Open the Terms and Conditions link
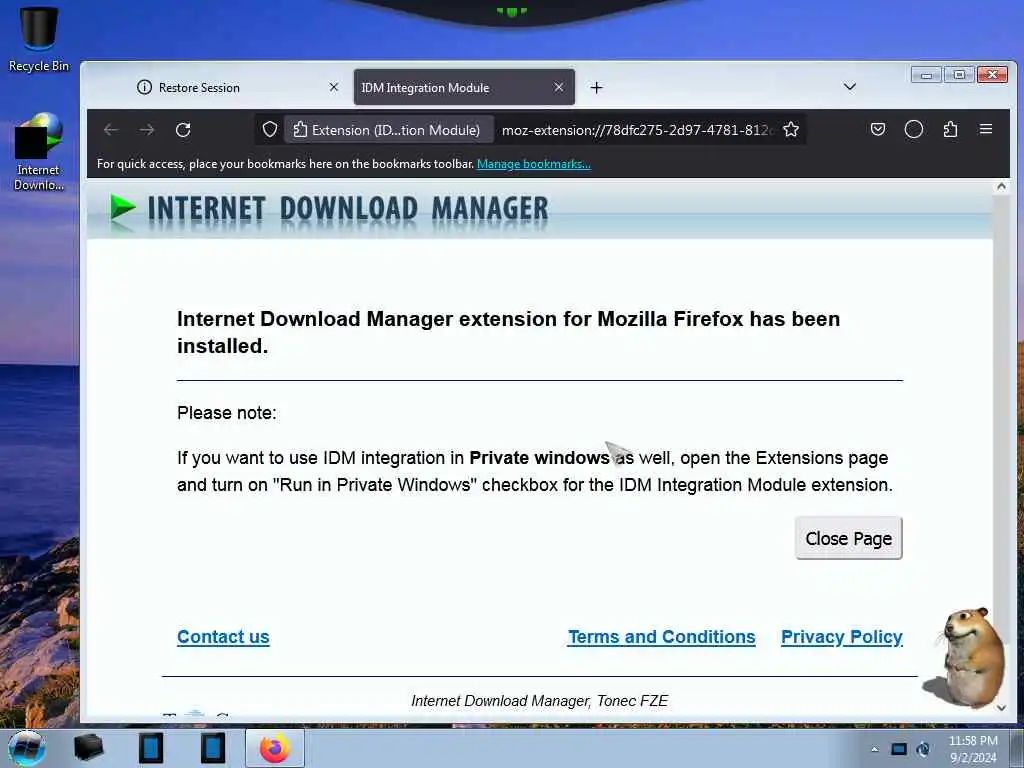Viewport: 1024px width, 768px height. coord(662,637)
